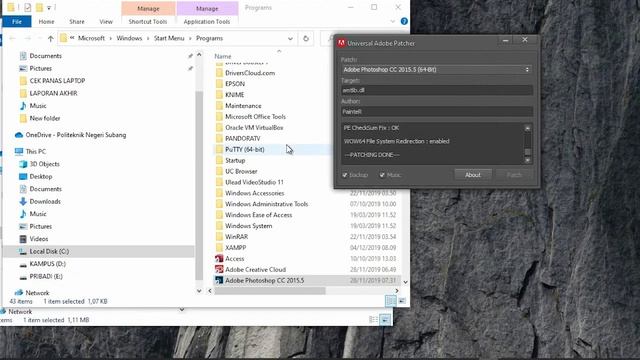Click the horizontal scrollbar in file list
The image size is (640, 360).
click(x=270, y=291)
